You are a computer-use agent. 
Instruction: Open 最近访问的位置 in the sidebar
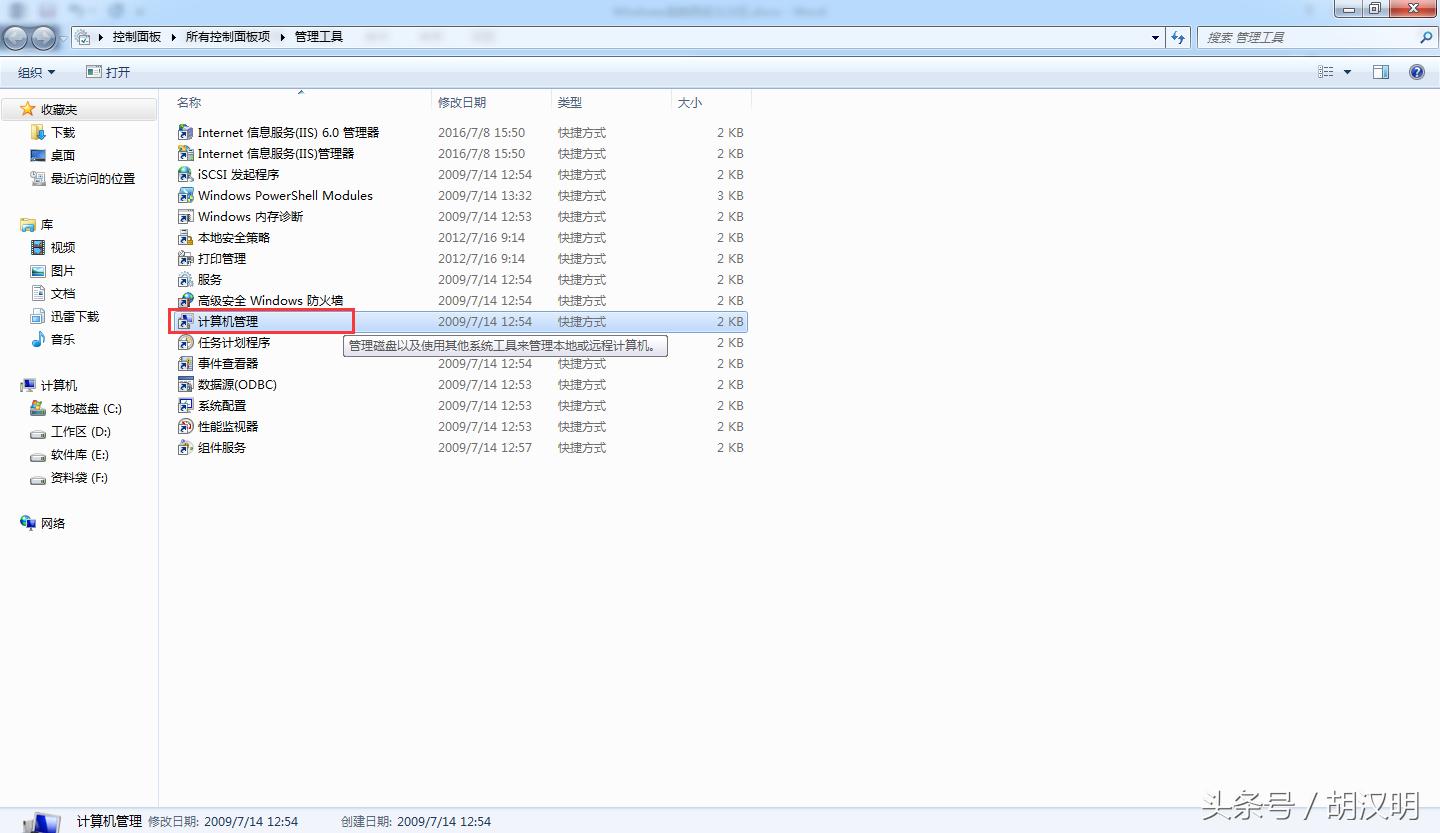pyautogui.click(x=93, y=178)
